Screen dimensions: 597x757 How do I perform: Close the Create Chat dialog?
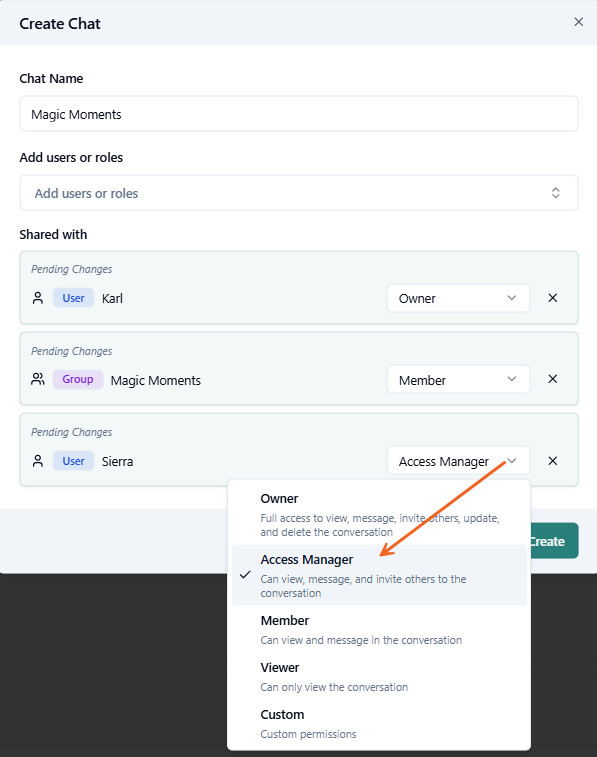(578, 22)
